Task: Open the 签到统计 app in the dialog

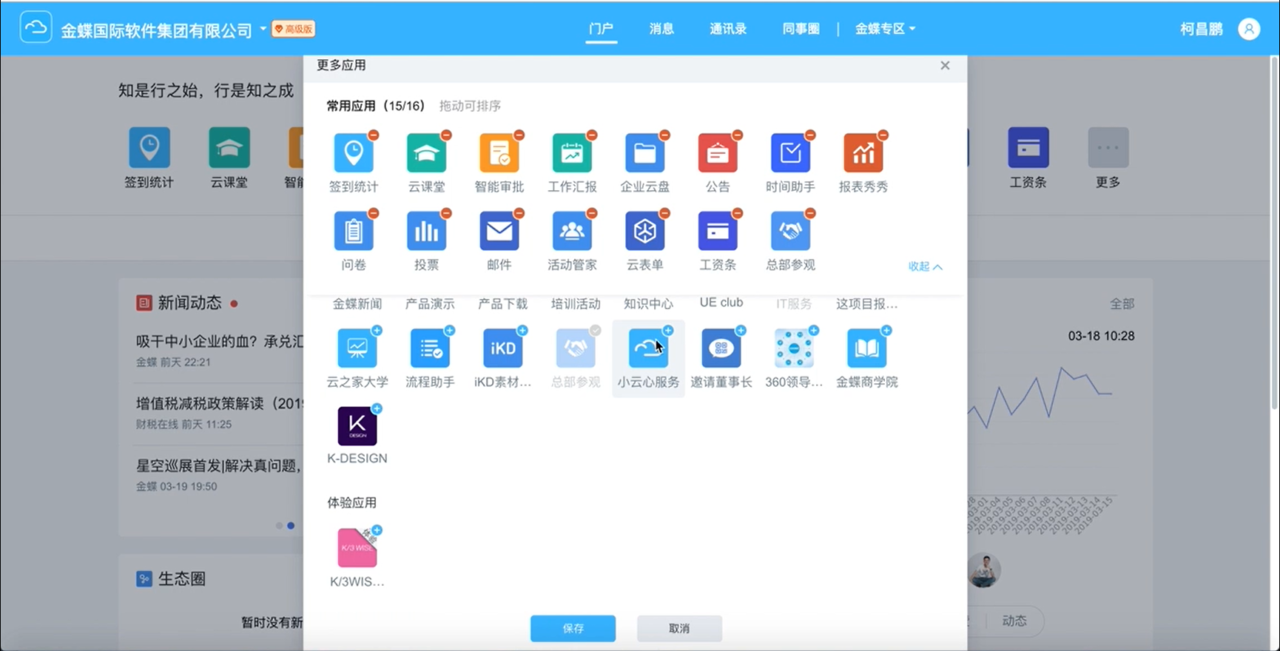Action: [x=353, y=153]
